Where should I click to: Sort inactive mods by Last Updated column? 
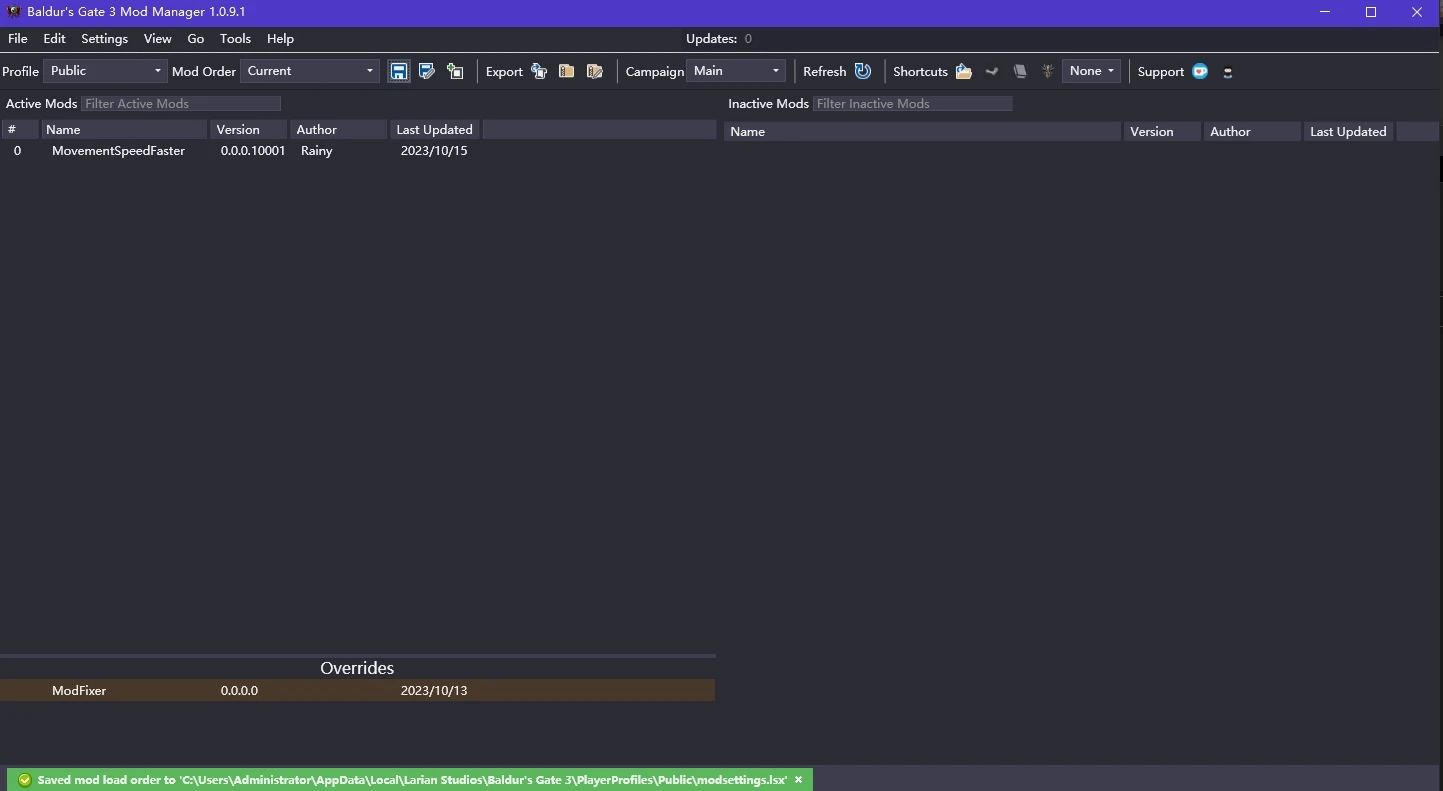[1348, 131]
